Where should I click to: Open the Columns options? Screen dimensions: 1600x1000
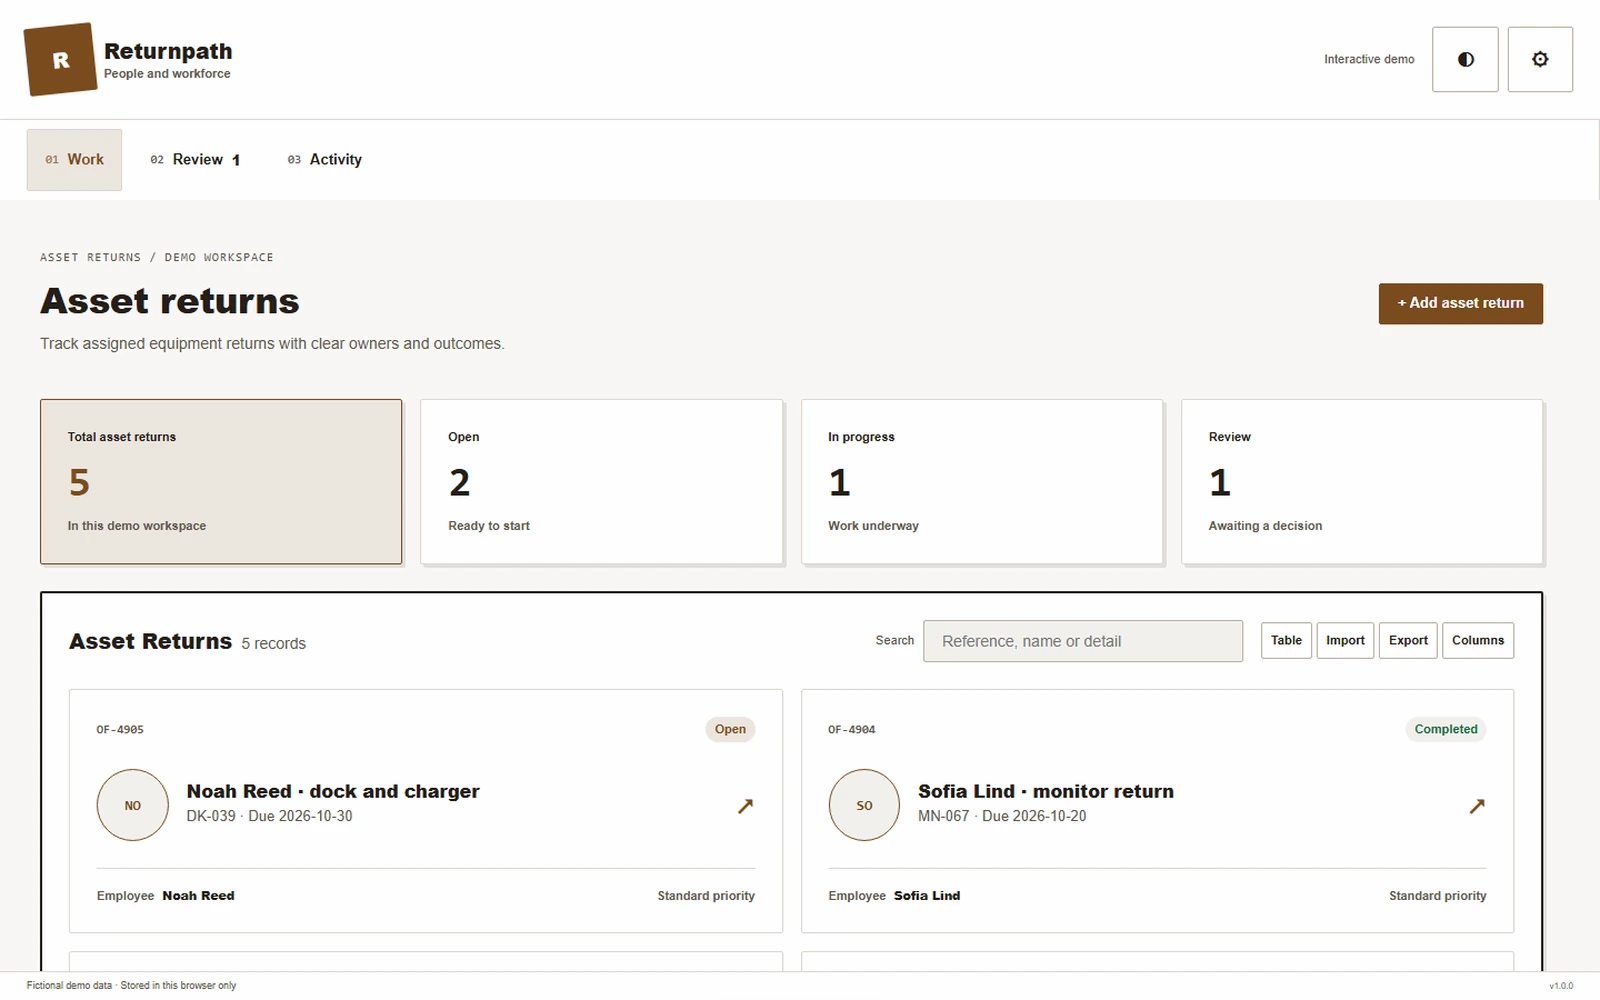pyautogui.click(x=1477, y=641)
